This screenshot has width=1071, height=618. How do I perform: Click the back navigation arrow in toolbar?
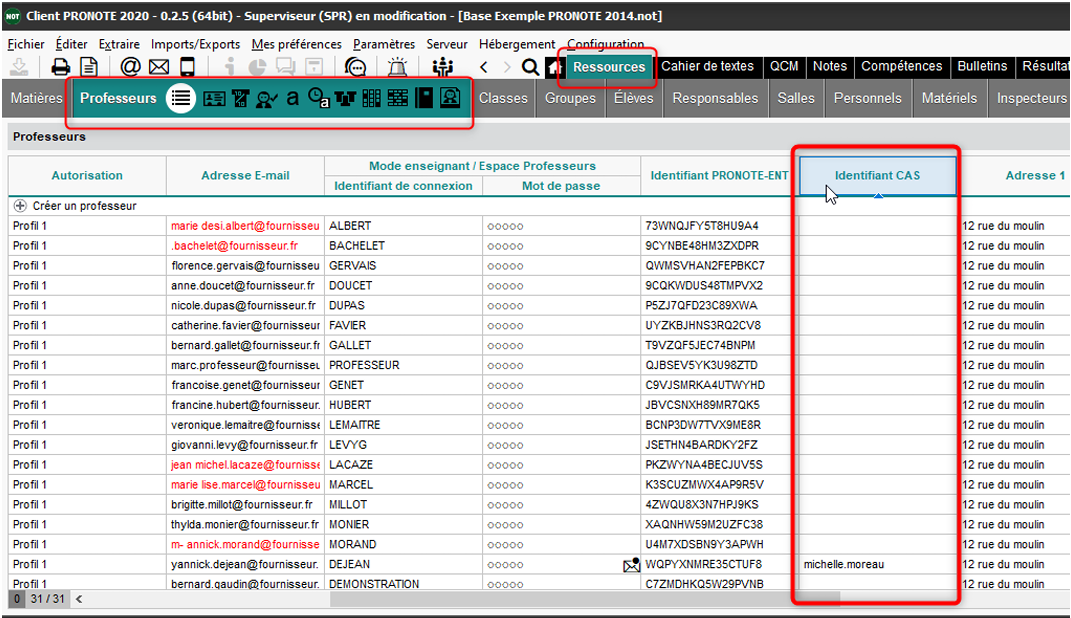point(484,67)
